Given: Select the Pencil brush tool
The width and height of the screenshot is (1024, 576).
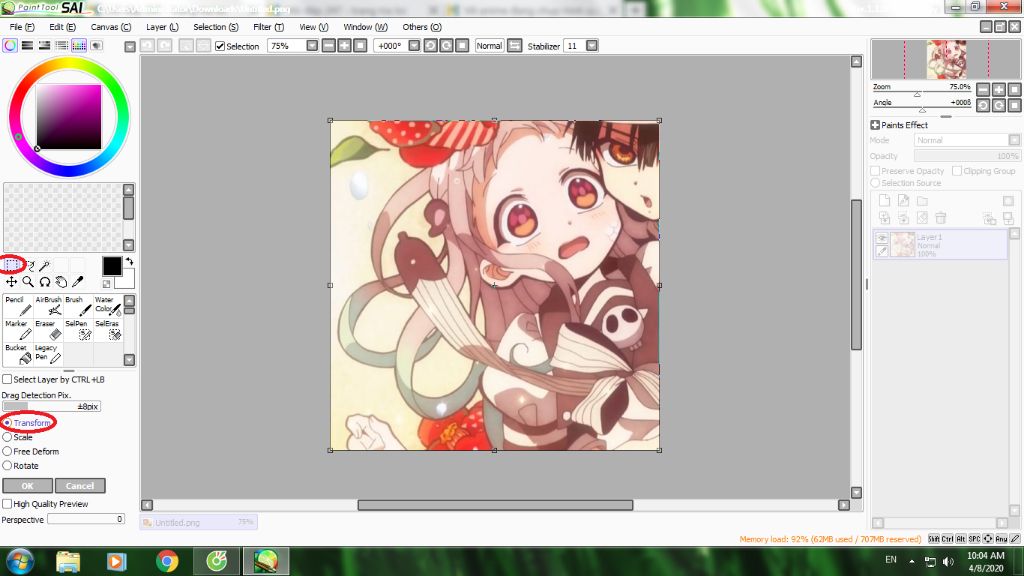Looking at the screenshot, I should click(x=18, y=306).
